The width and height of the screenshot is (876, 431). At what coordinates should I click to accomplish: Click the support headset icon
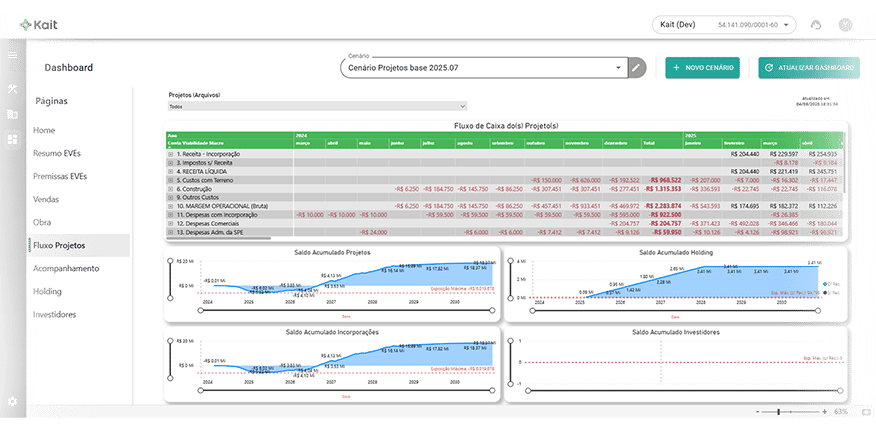coord(816,25)
